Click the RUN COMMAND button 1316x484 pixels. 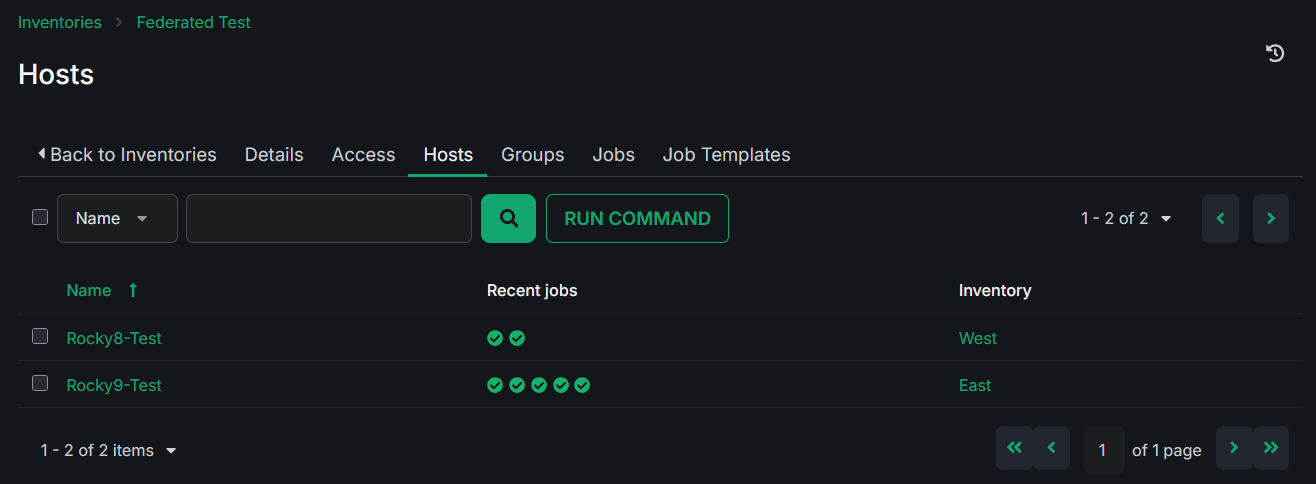[637, 218]
